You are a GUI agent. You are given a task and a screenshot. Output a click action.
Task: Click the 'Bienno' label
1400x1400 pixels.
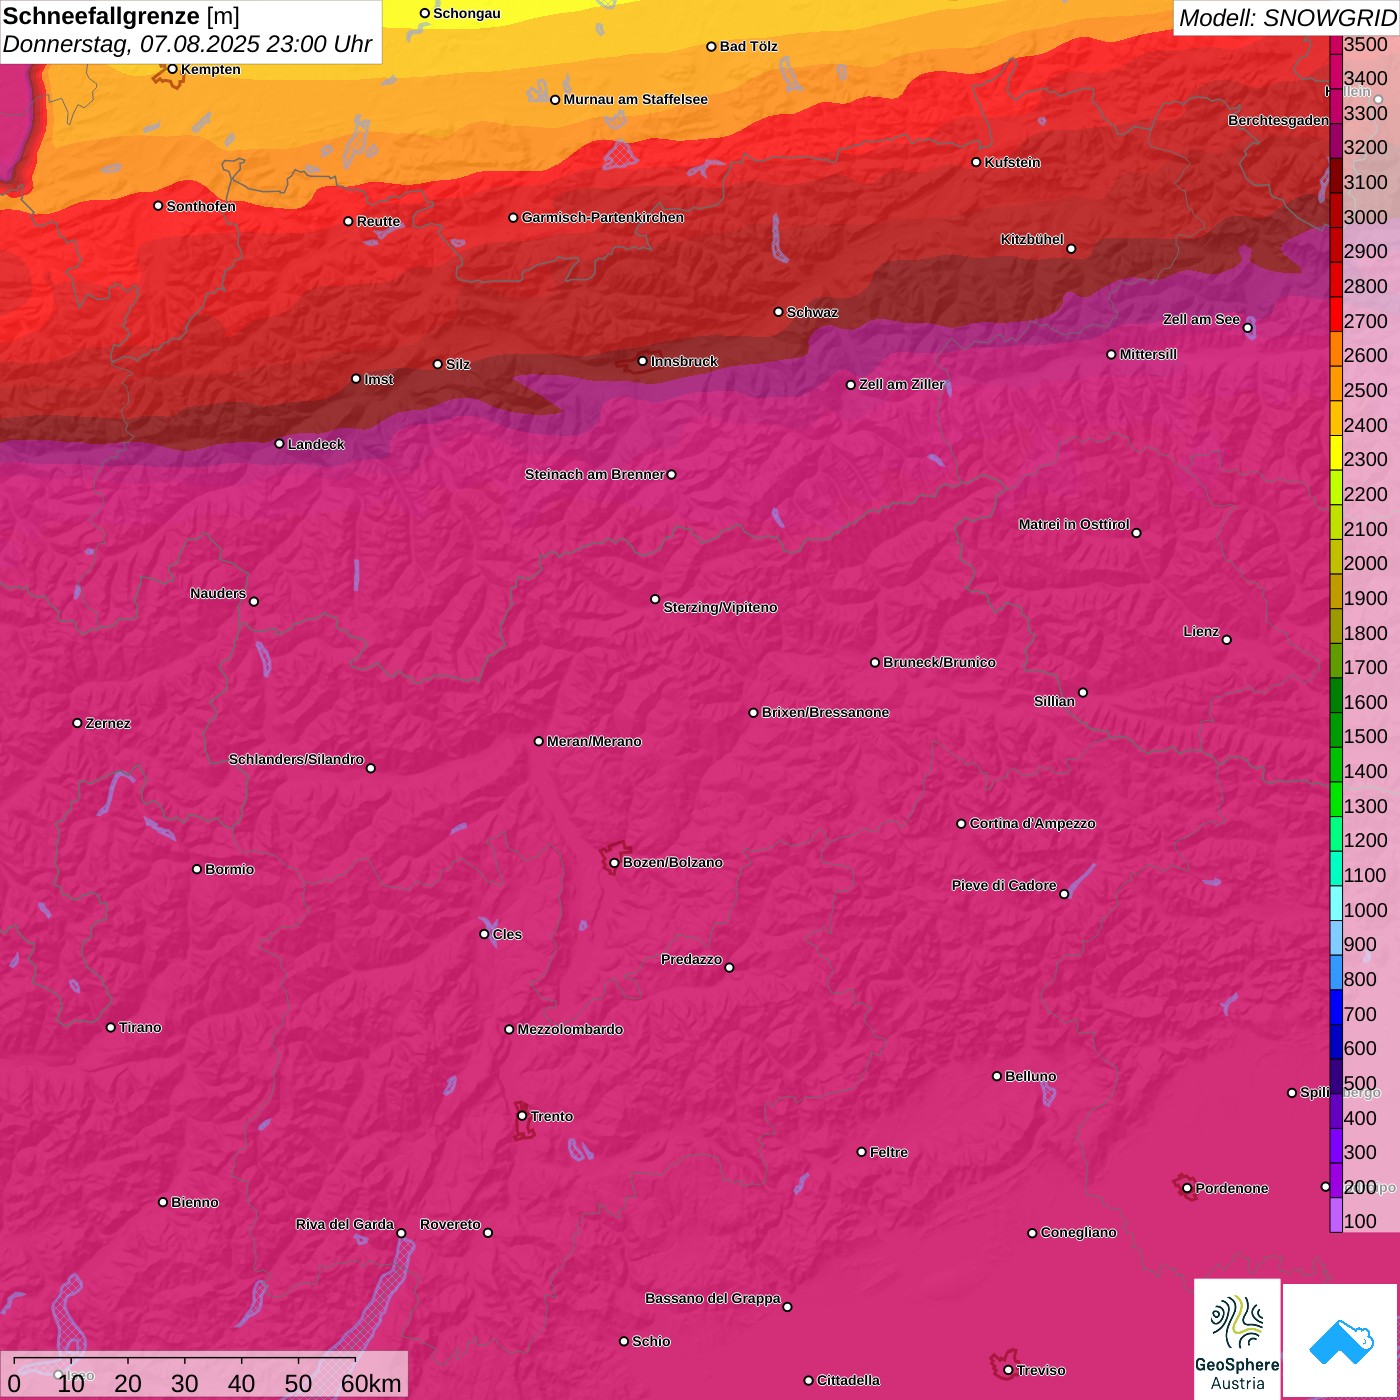pos(194,1202)
